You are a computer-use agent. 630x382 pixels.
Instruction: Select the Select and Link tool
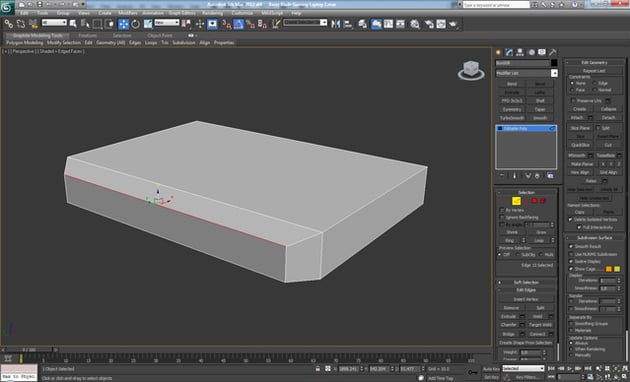[8, 24]
